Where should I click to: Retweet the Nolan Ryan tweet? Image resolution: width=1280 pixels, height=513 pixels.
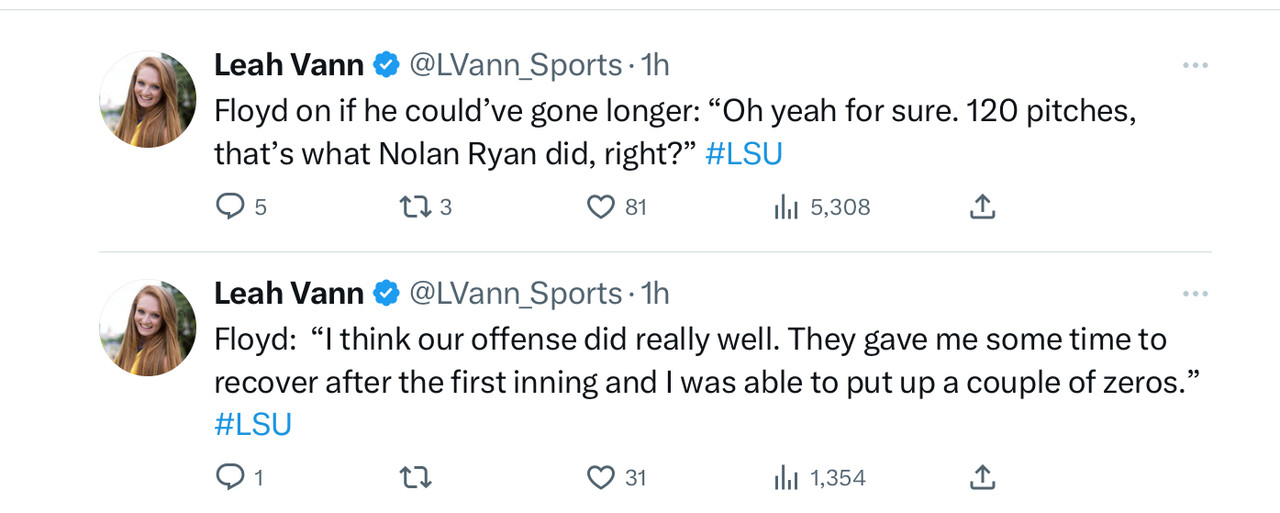point(413,207)
